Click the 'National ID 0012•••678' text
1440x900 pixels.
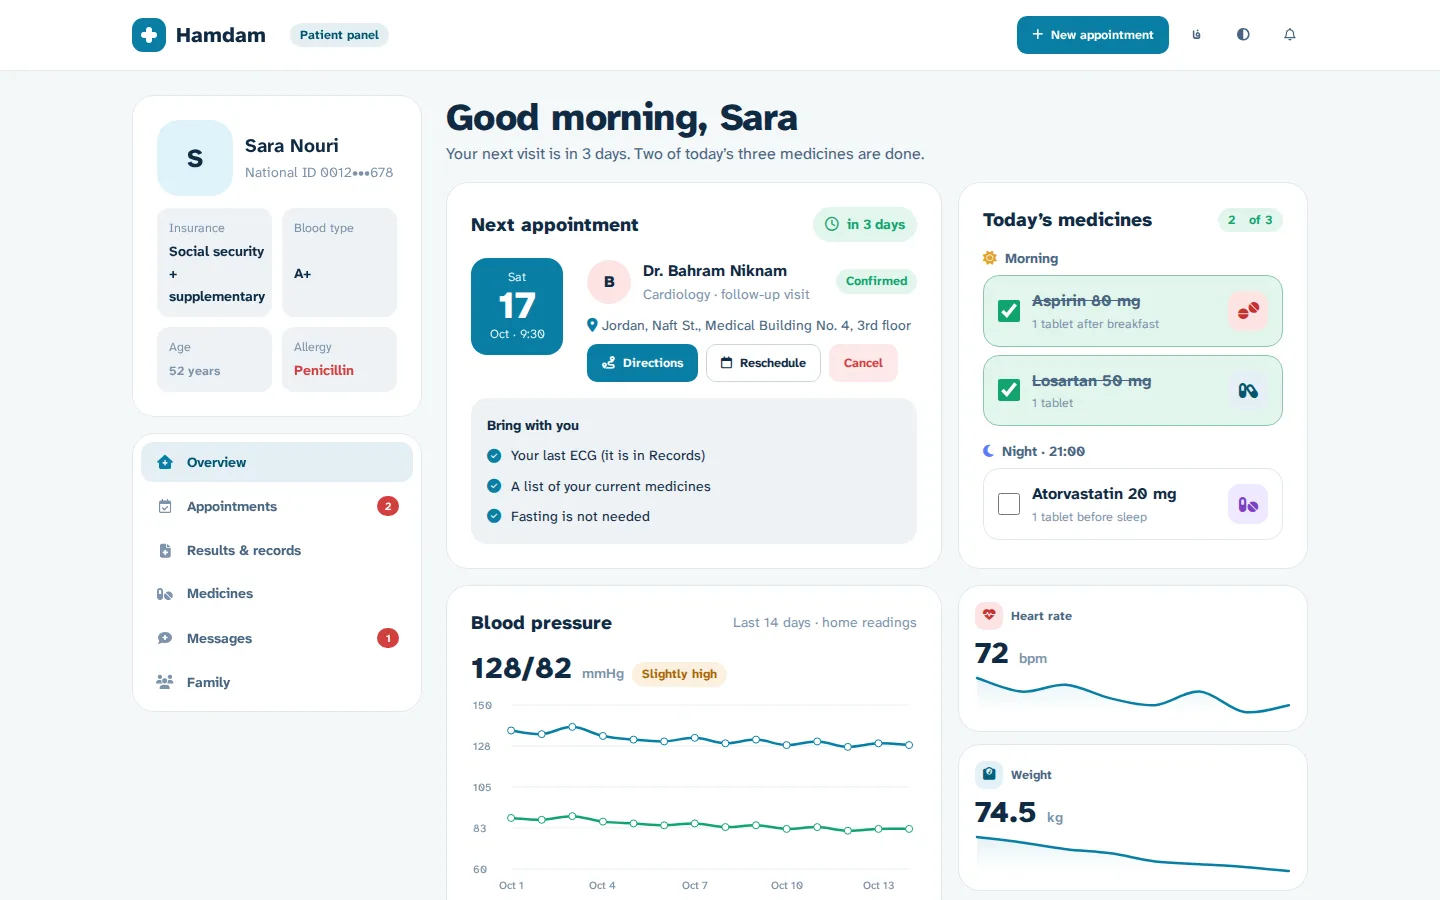319,172
